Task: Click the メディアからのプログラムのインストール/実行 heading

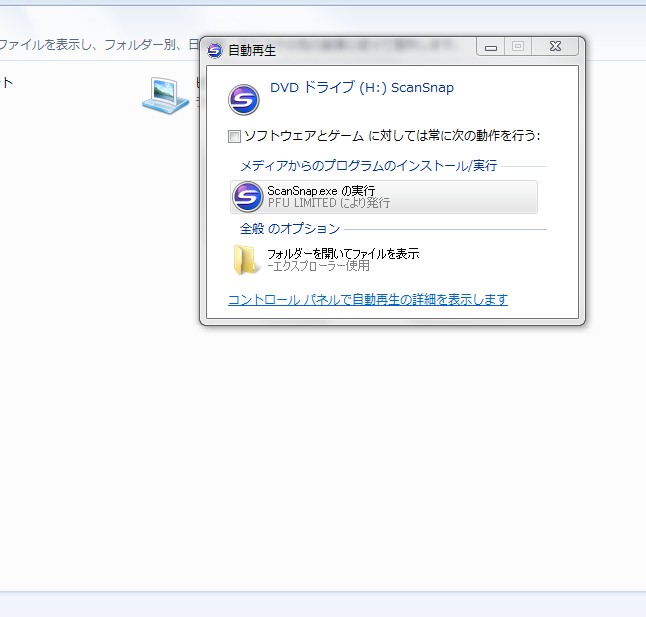Action: [368, 166]
